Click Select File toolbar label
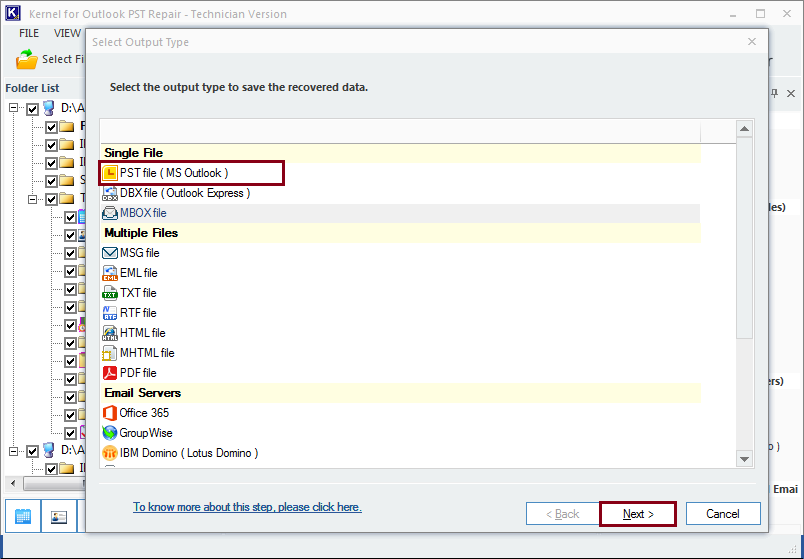The image size is (804, 559). tap(63, 59)
